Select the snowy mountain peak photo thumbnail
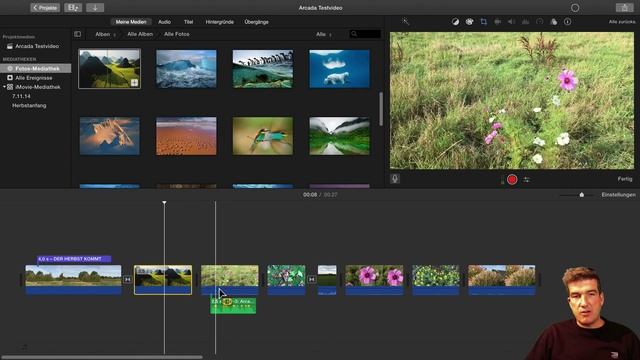 click(109, 136)
